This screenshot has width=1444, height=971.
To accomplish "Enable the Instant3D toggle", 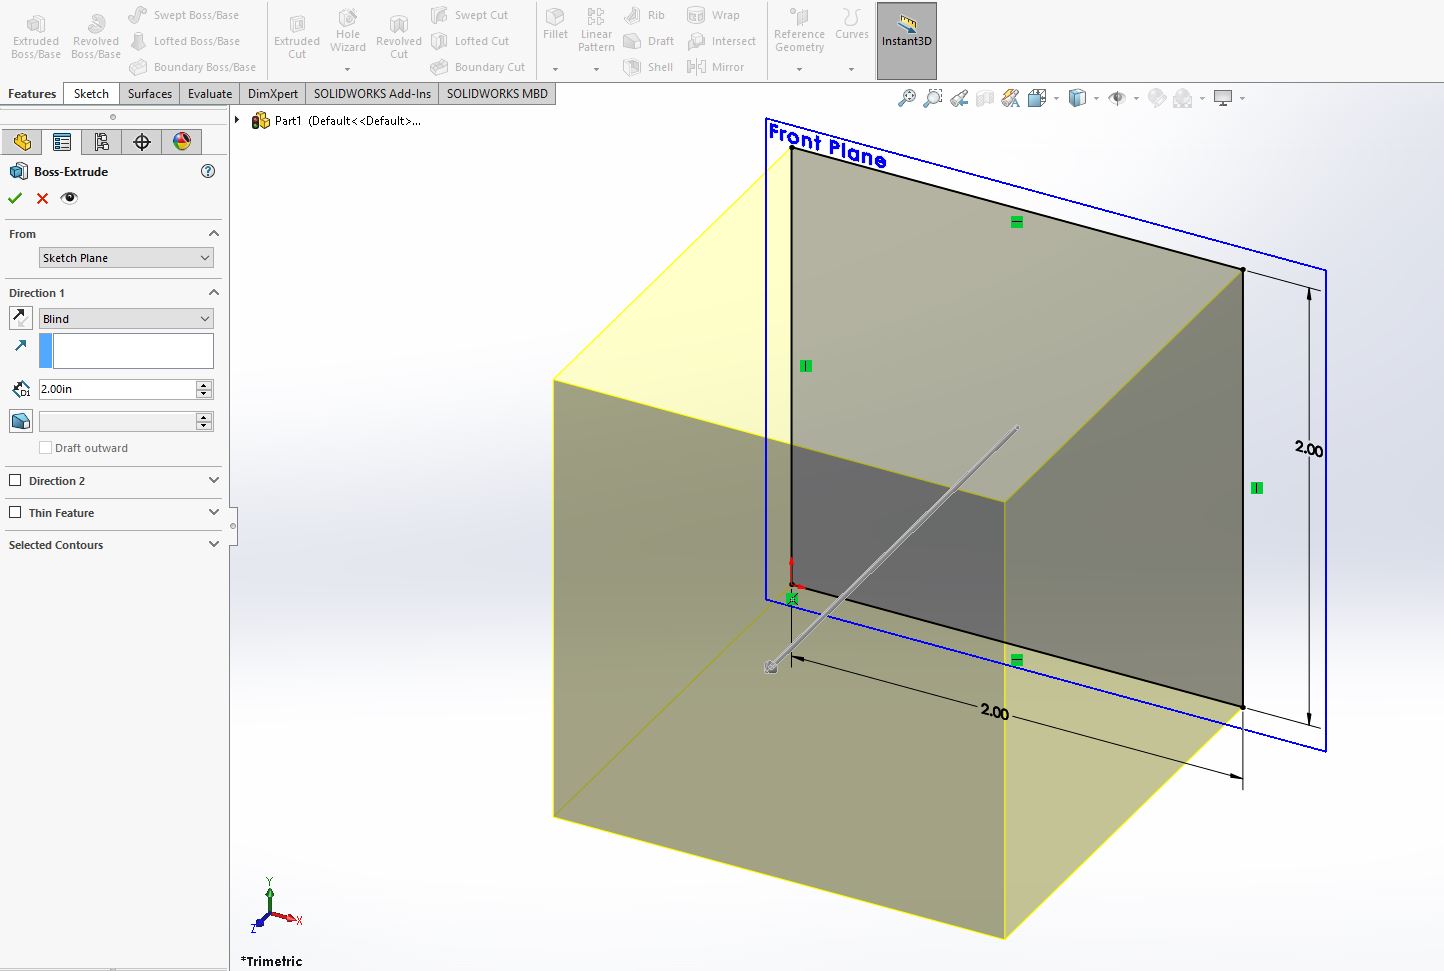I will click(x=905, y=40).
